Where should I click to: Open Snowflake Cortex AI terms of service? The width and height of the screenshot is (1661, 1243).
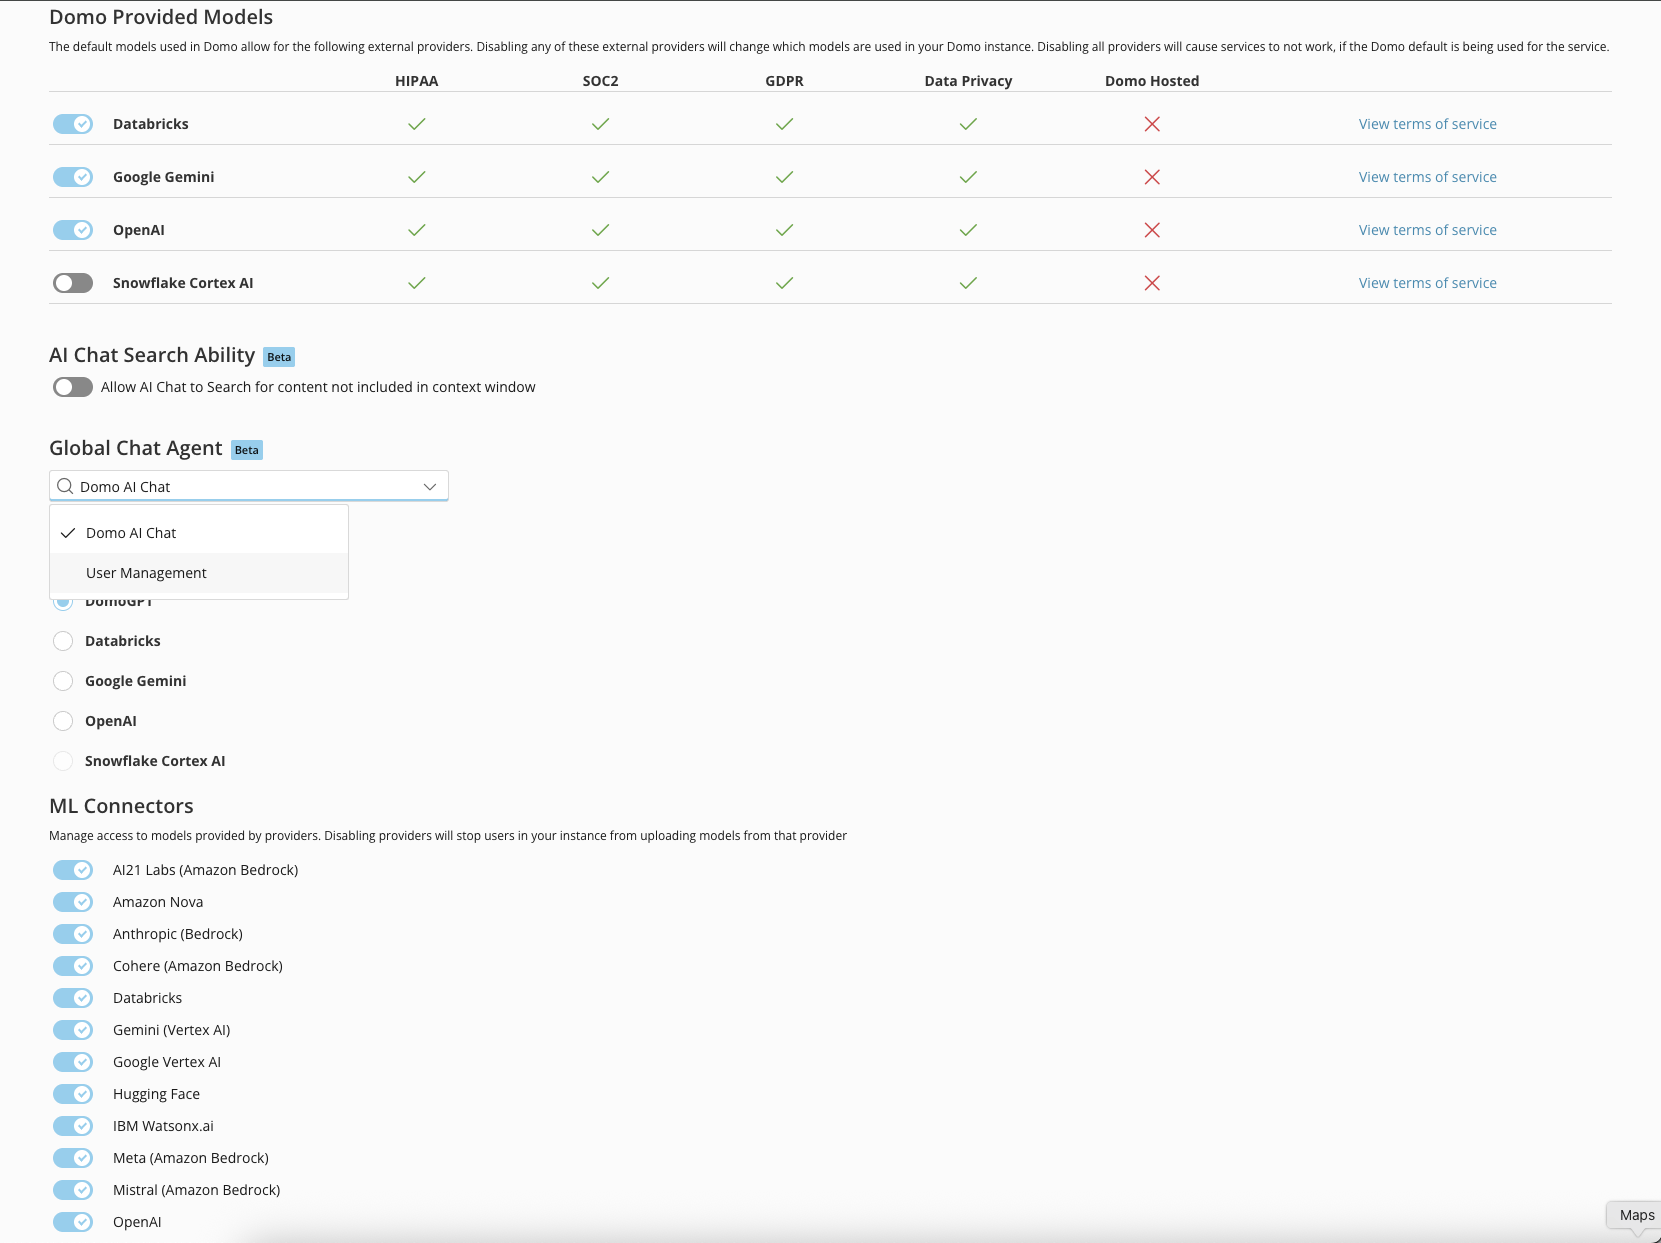click(1427, 283)
